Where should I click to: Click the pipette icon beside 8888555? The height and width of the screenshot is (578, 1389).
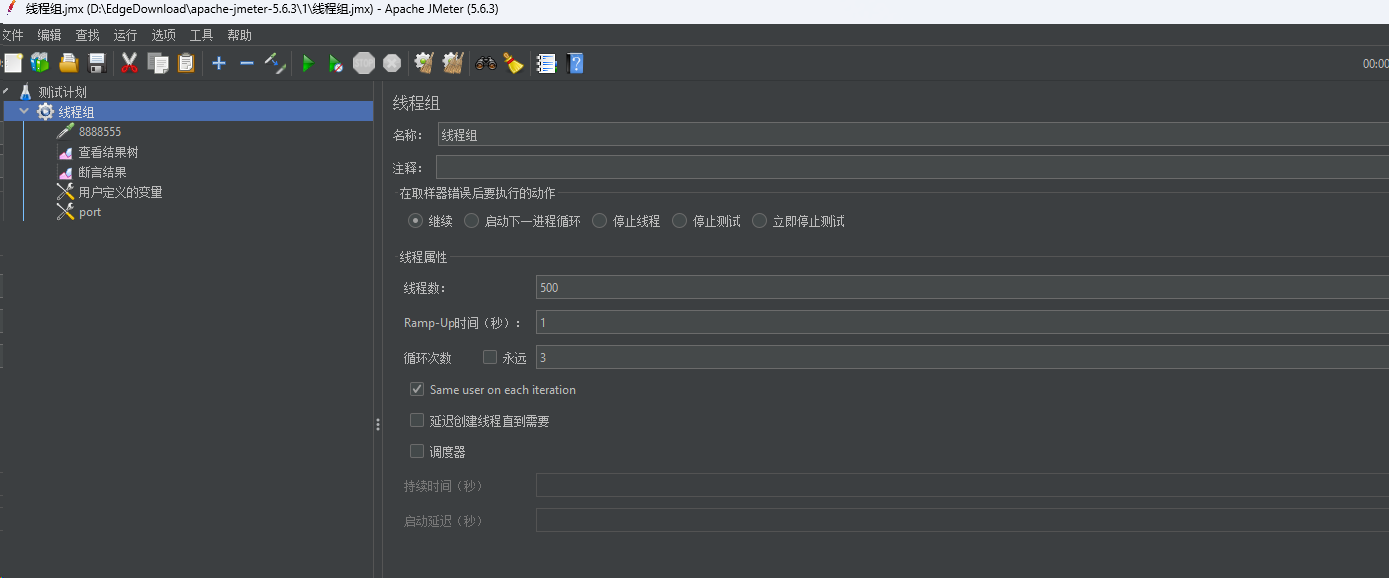(x=66, y=131)
